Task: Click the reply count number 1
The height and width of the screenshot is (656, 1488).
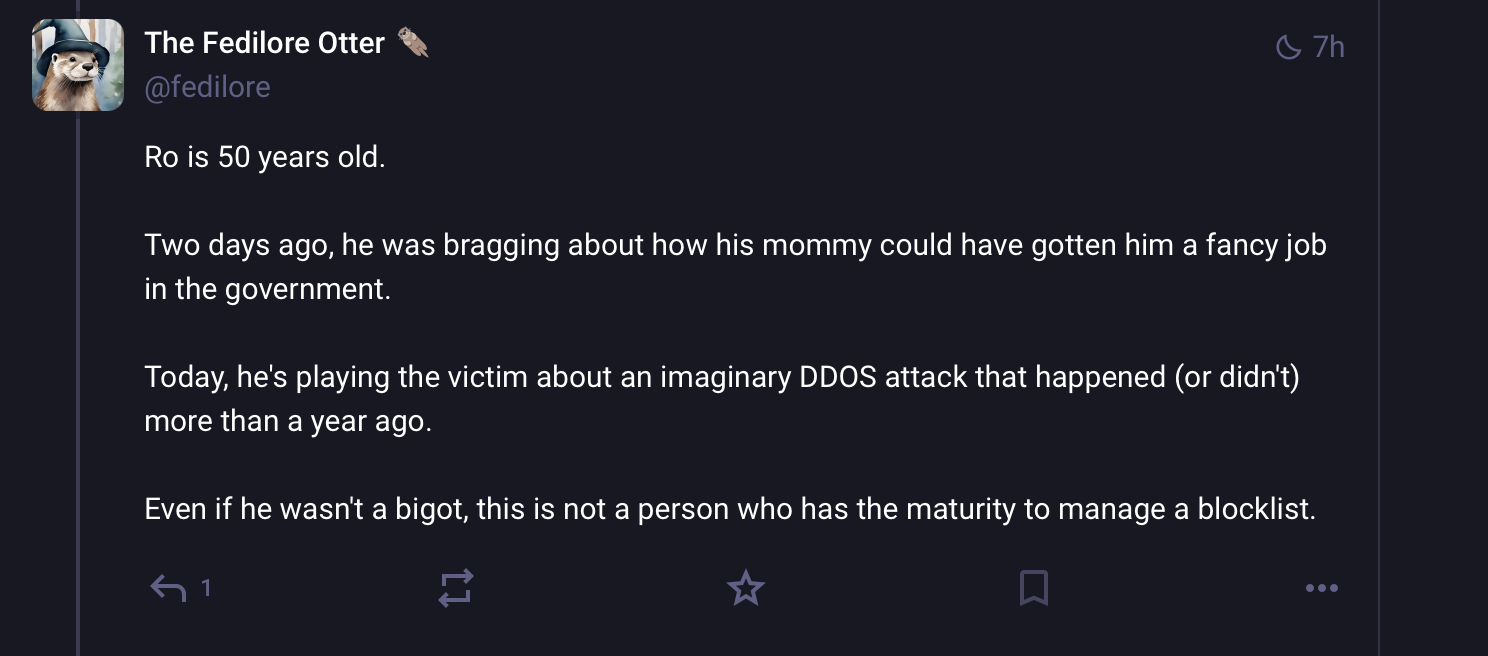Action: tap(206, 588)
